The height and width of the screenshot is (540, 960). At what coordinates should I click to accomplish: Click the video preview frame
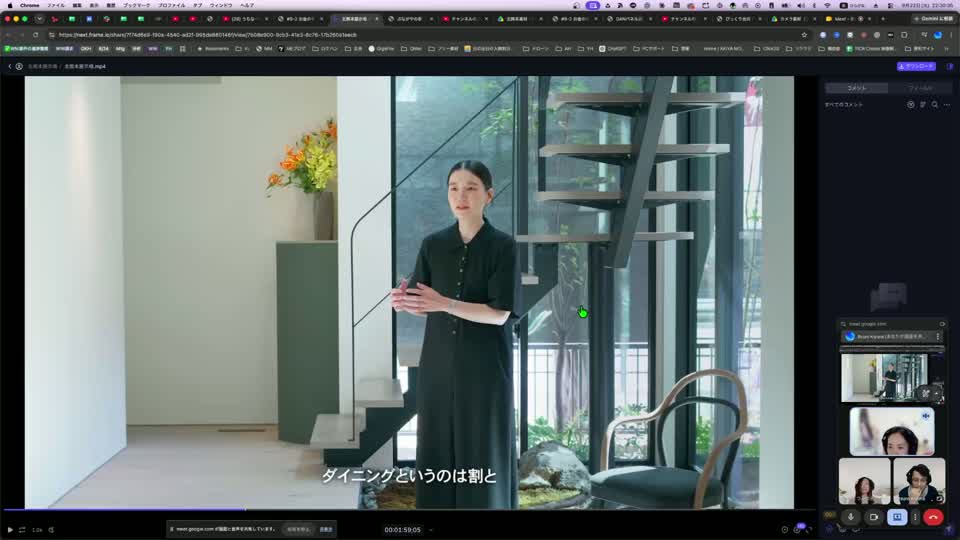pyautogui.click(x=409, y=292)
